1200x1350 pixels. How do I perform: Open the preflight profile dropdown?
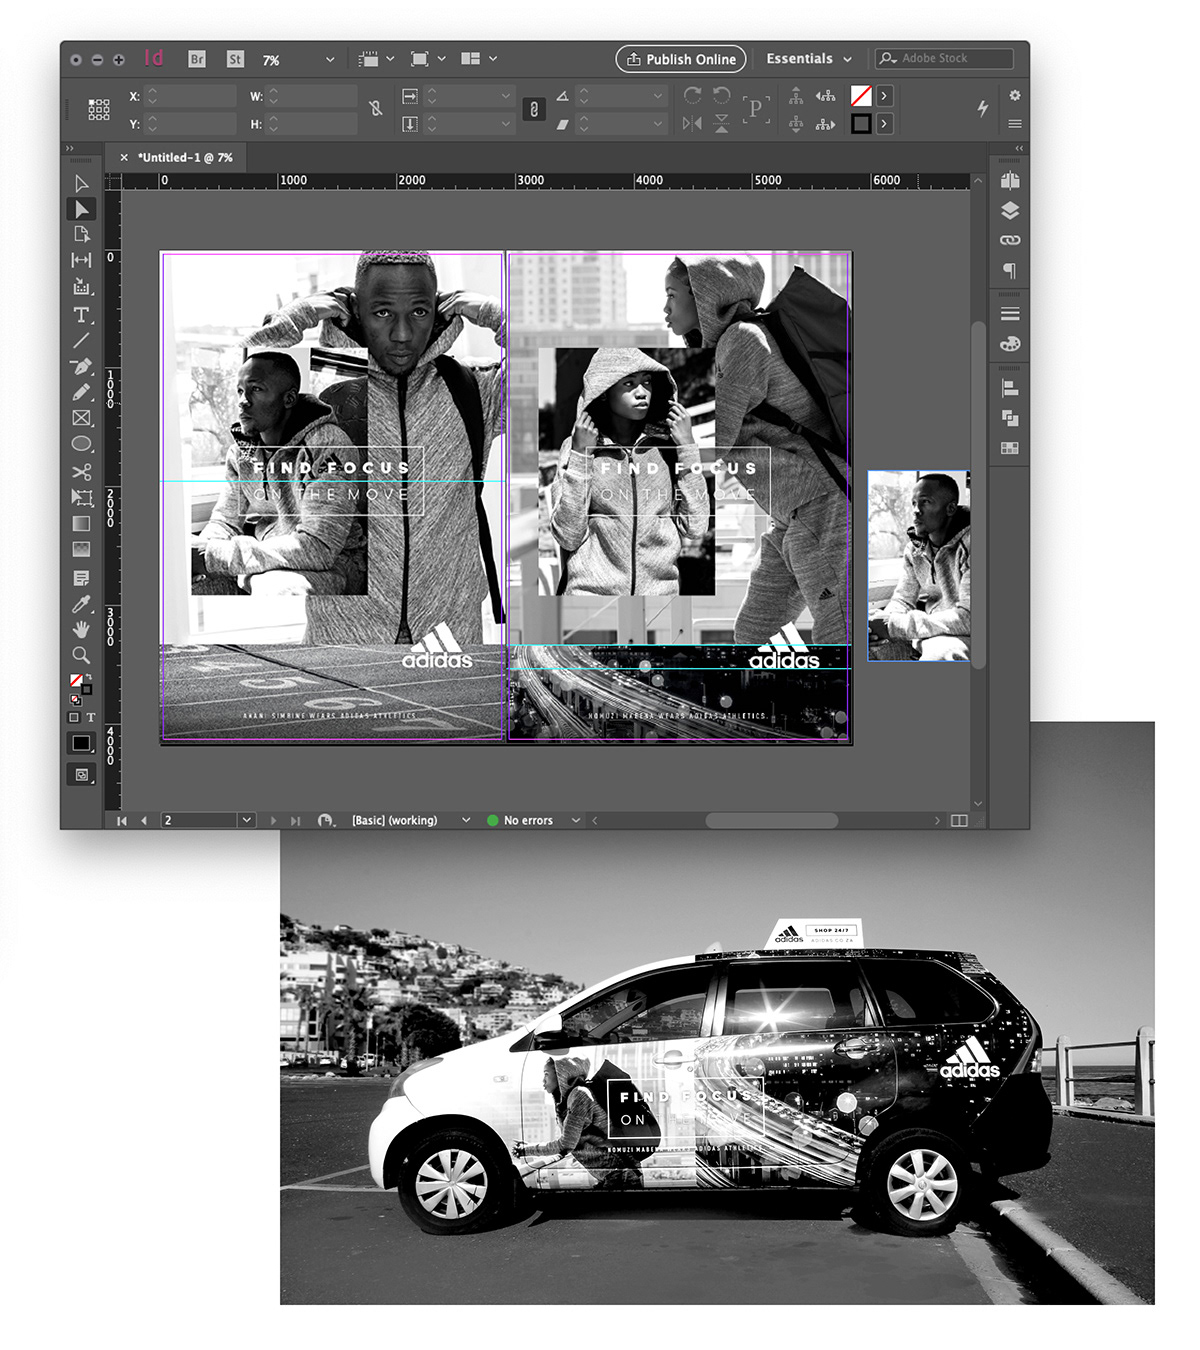[x=466, y=820]
